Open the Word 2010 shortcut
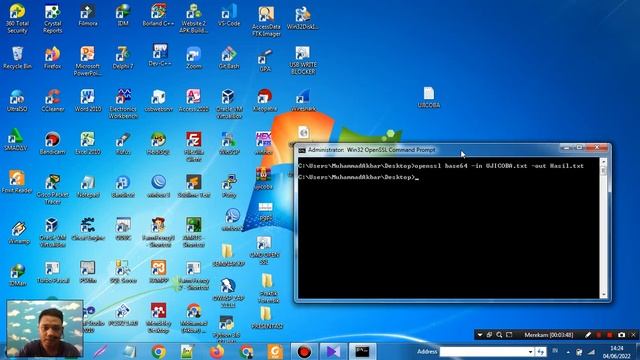The height and width of the screenshot is (360, 640). coord(88,100)
